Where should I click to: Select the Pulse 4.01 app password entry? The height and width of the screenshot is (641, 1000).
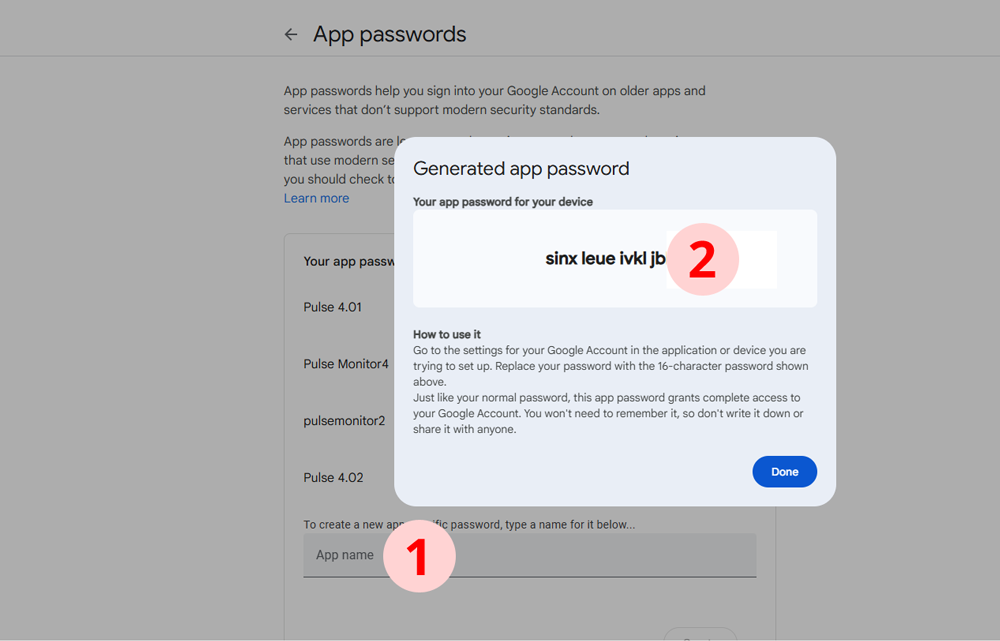click(332, 307)
